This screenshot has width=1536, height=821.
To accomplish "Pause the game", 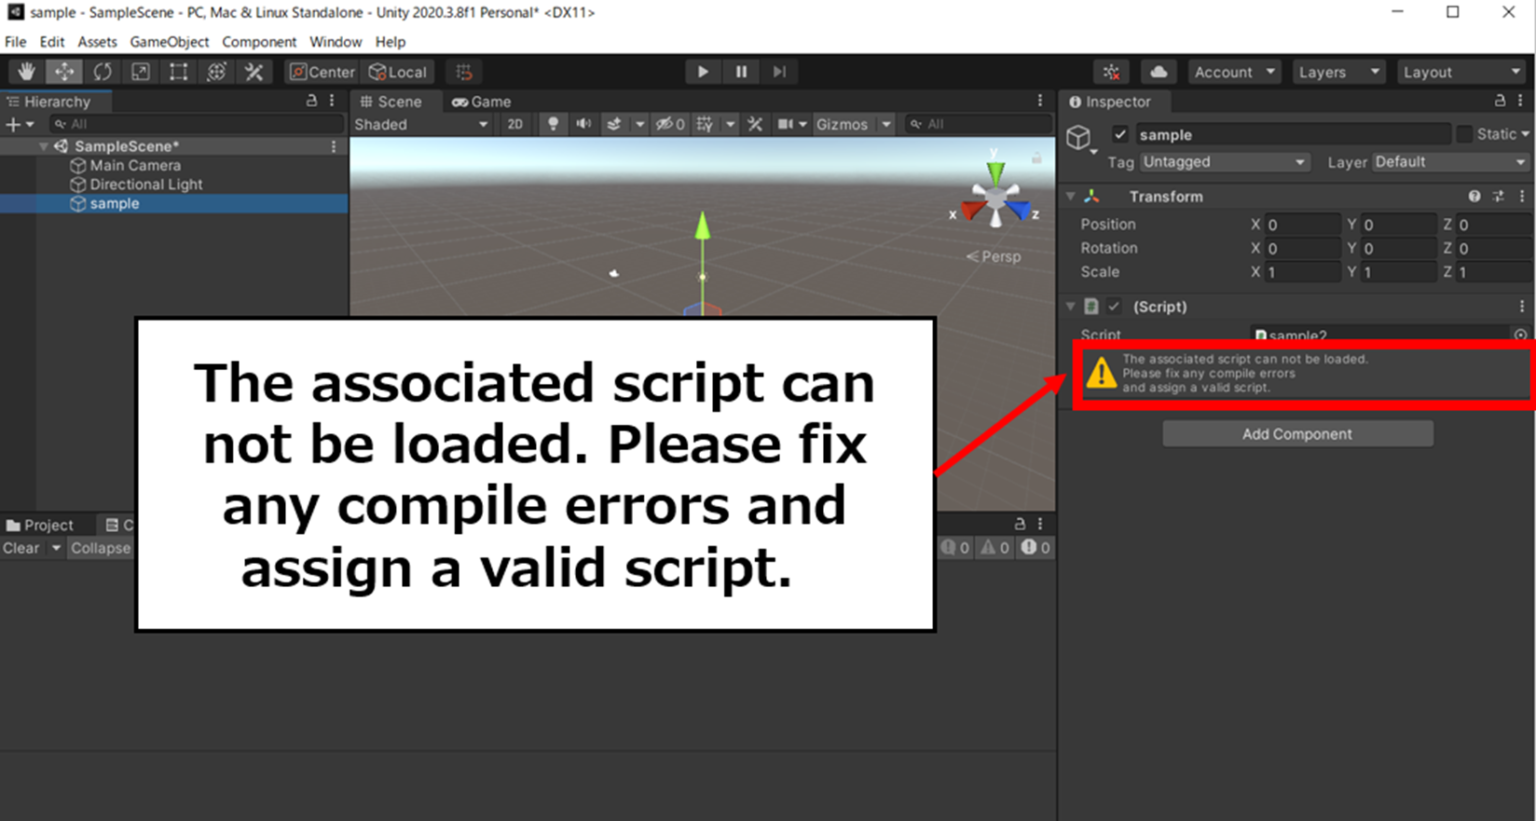I will tap(741, 72).
